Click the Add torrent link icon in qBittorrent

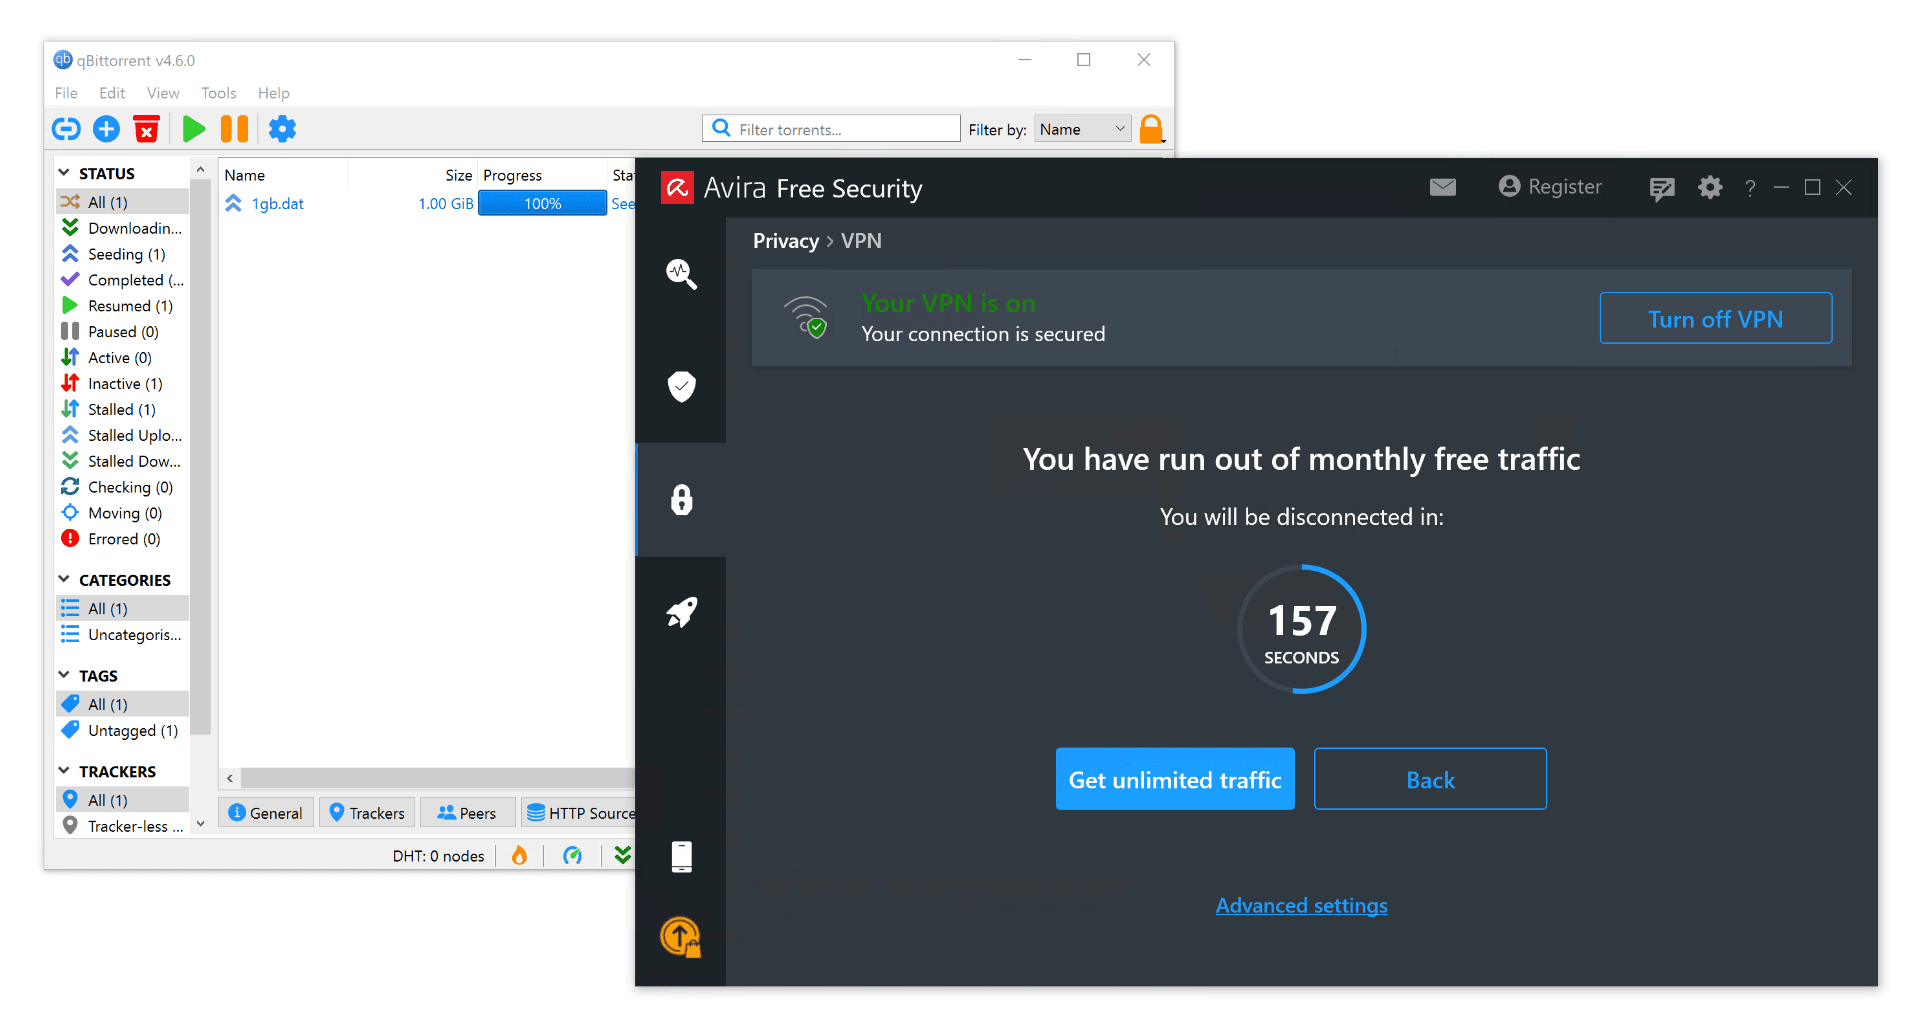pyautogui.click(x=66, y=129)
